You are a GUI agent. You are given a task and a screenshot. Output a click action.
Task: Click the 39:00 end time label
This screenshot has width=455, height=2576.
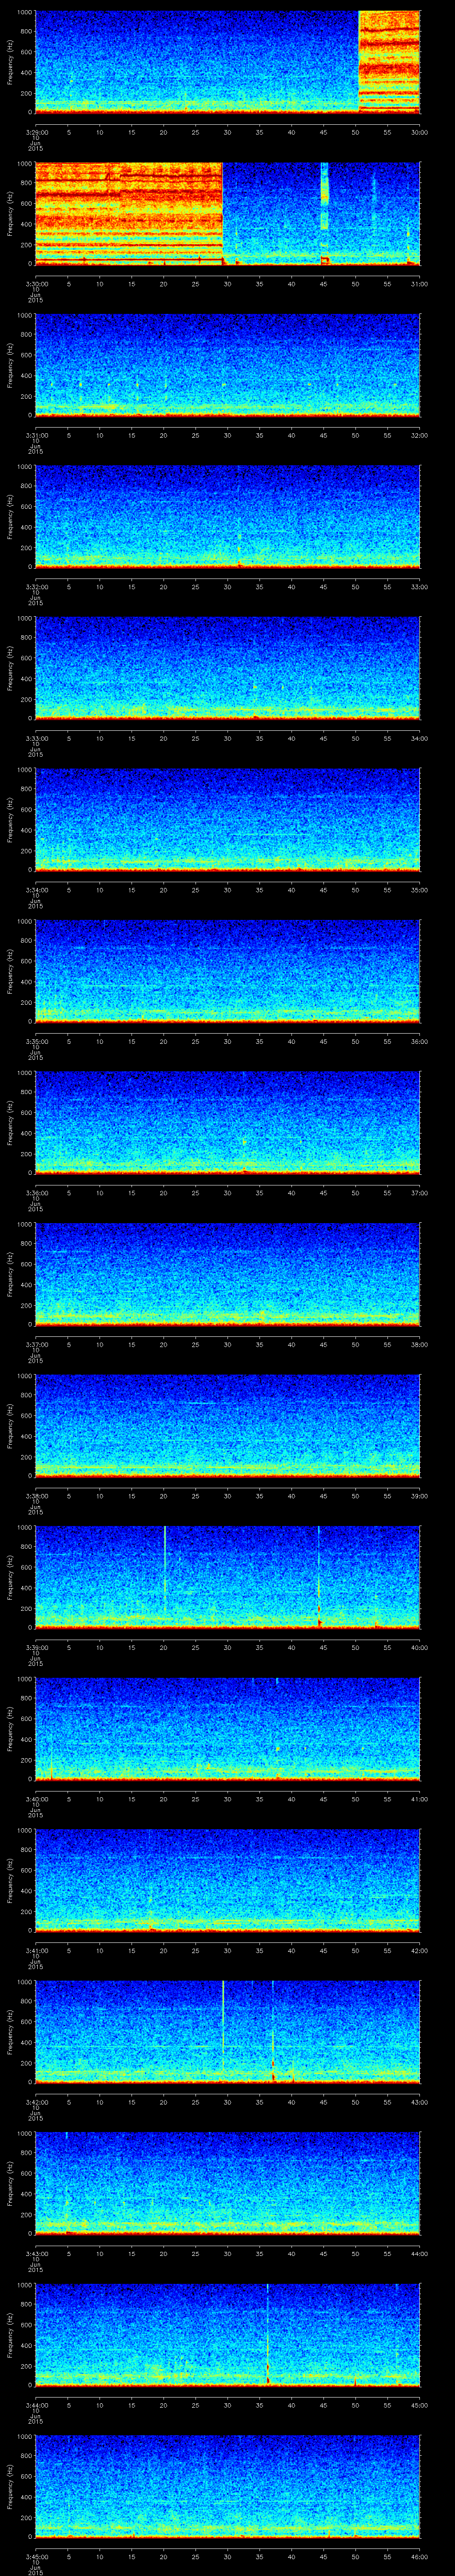(420, 1495)
